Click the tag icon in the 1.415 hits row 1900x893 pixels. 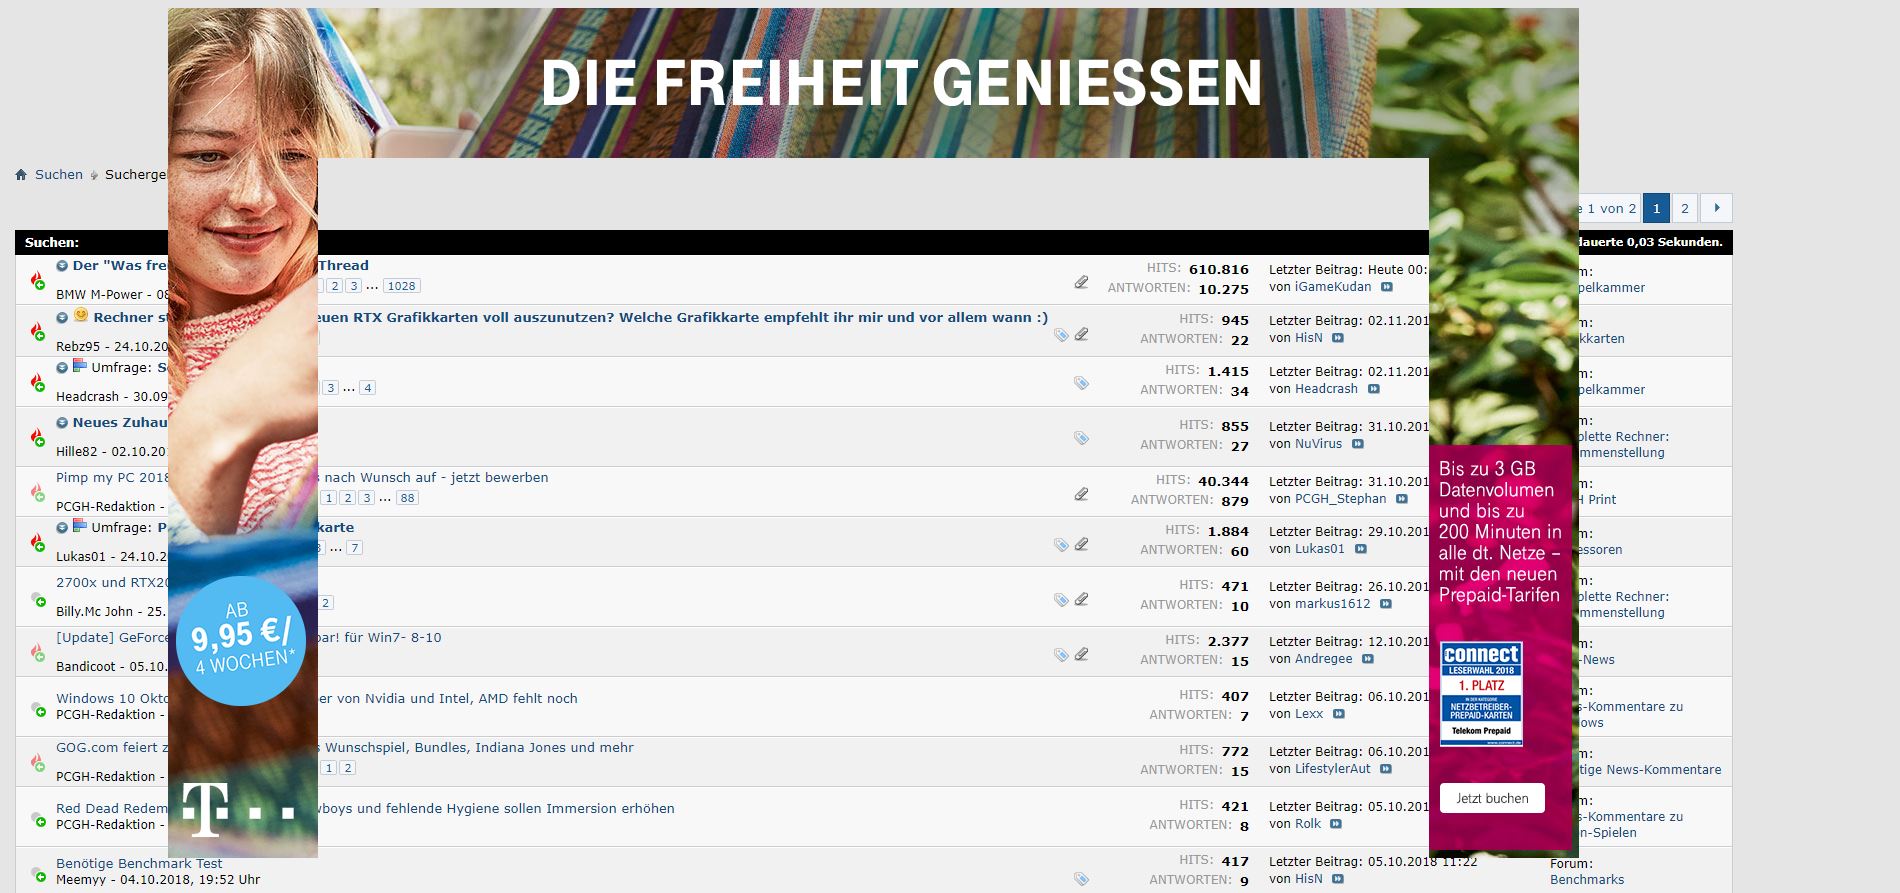pos(1081,383)
